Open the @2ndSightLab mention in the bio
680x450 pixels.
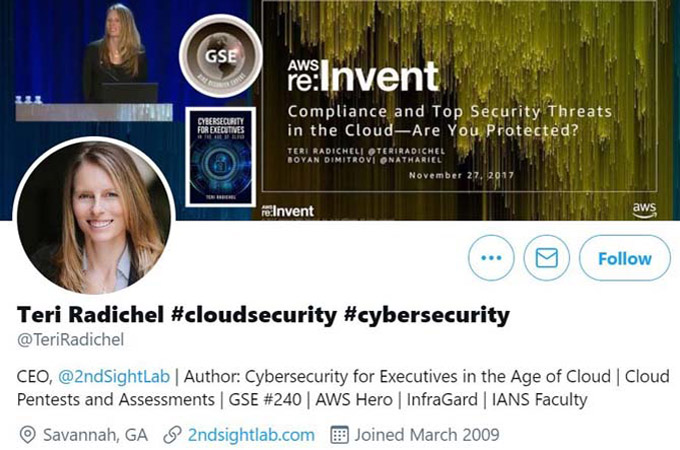point(114,376)
